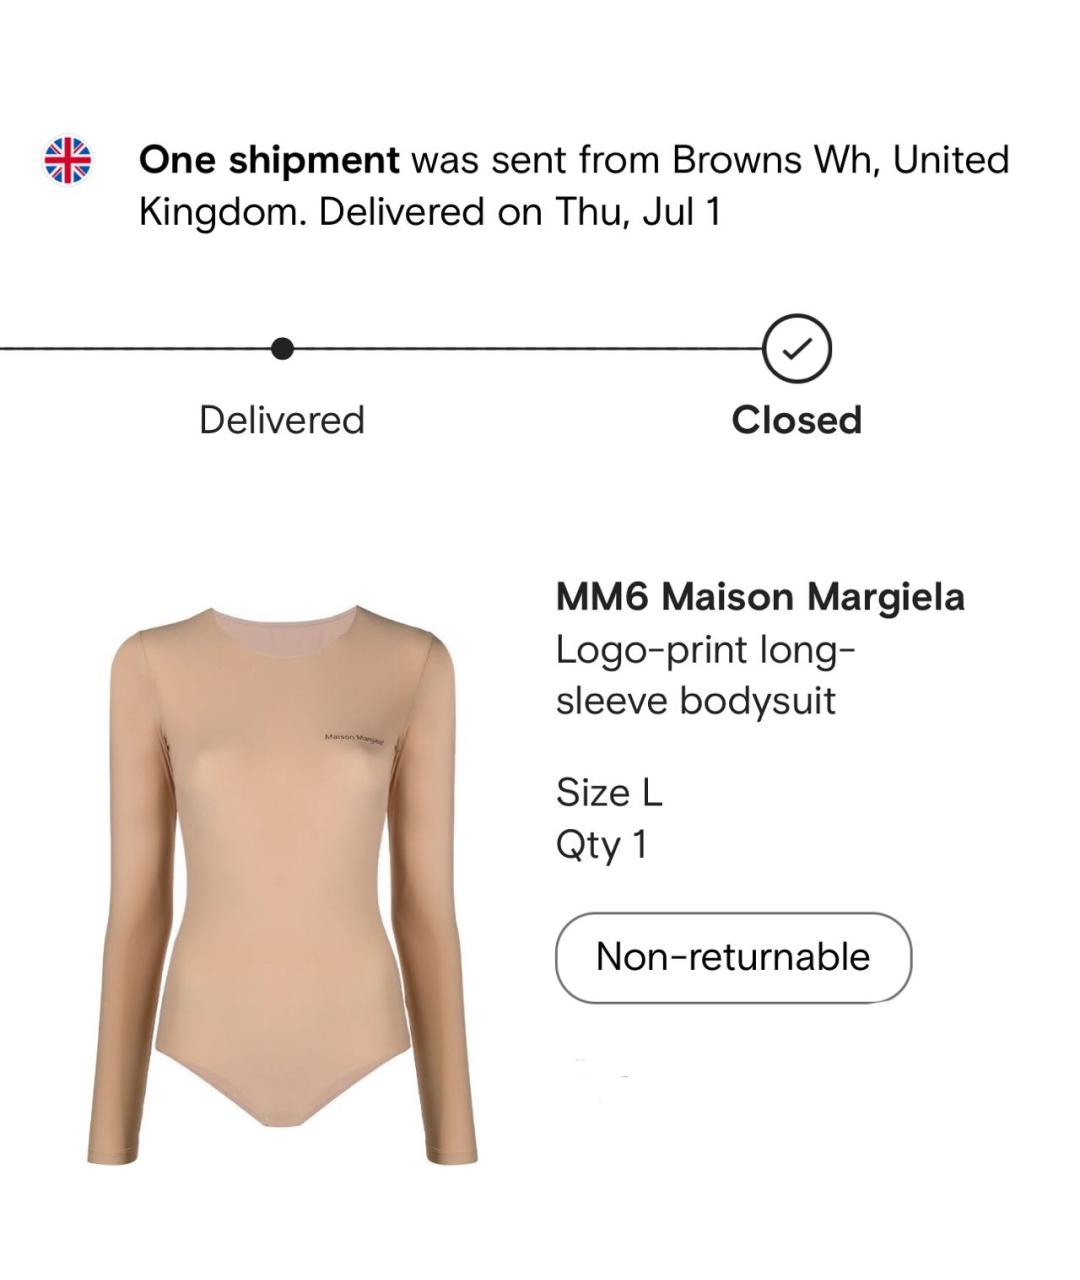This screenshot has height=1280, width=1080.
Task: Select the Closed status label
Action: click(x=796, y=420)
